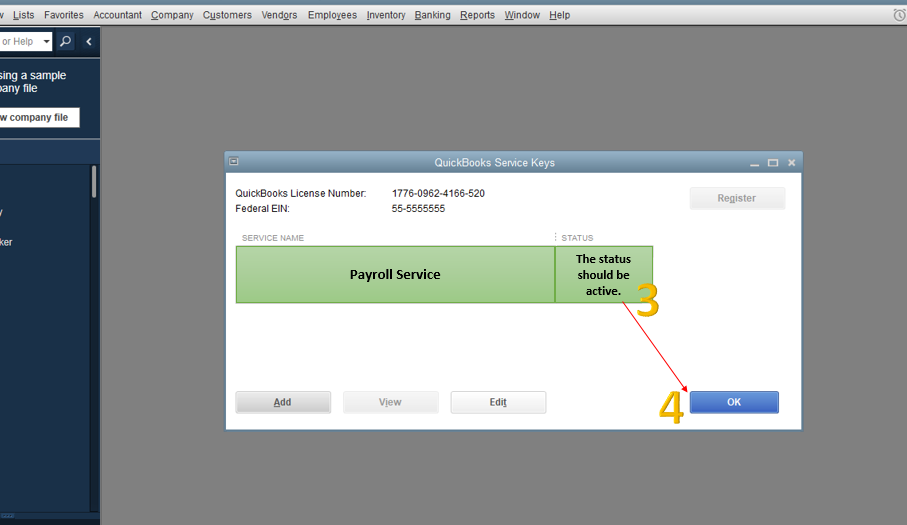Click the Federal EIN value 55-5555555
The width and height of the screenshot is (907, 525).
pyautogui.click(x=418, y=208)
